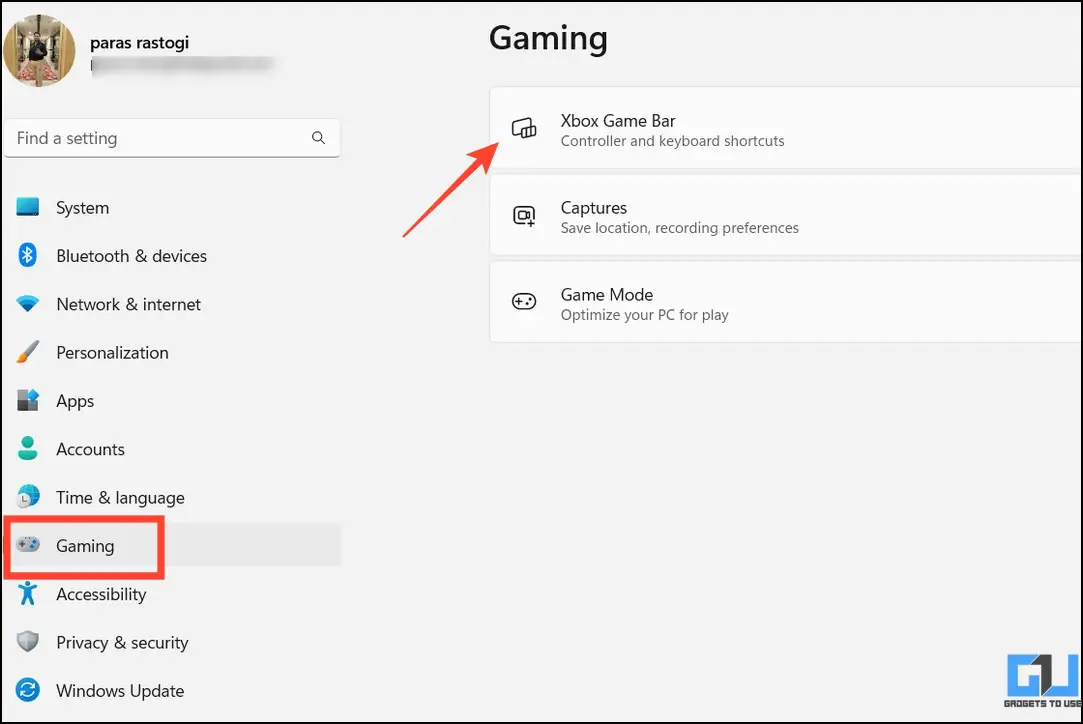Click the Apps icon in sidebar
The height and width of the screenshot is (724, 1083).
point(28,401)
